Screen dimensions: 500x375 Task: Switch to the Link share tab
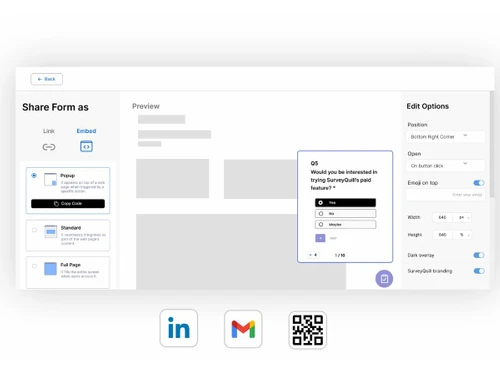point(49,131)
